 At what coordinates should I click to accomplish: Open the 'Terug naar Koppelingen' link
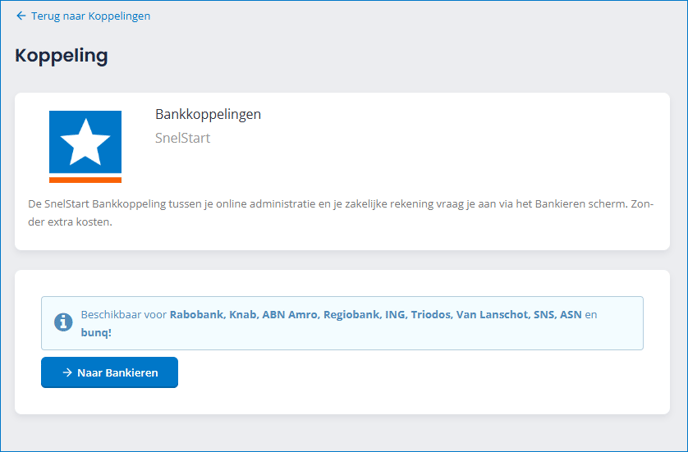(x=89, y=16)
